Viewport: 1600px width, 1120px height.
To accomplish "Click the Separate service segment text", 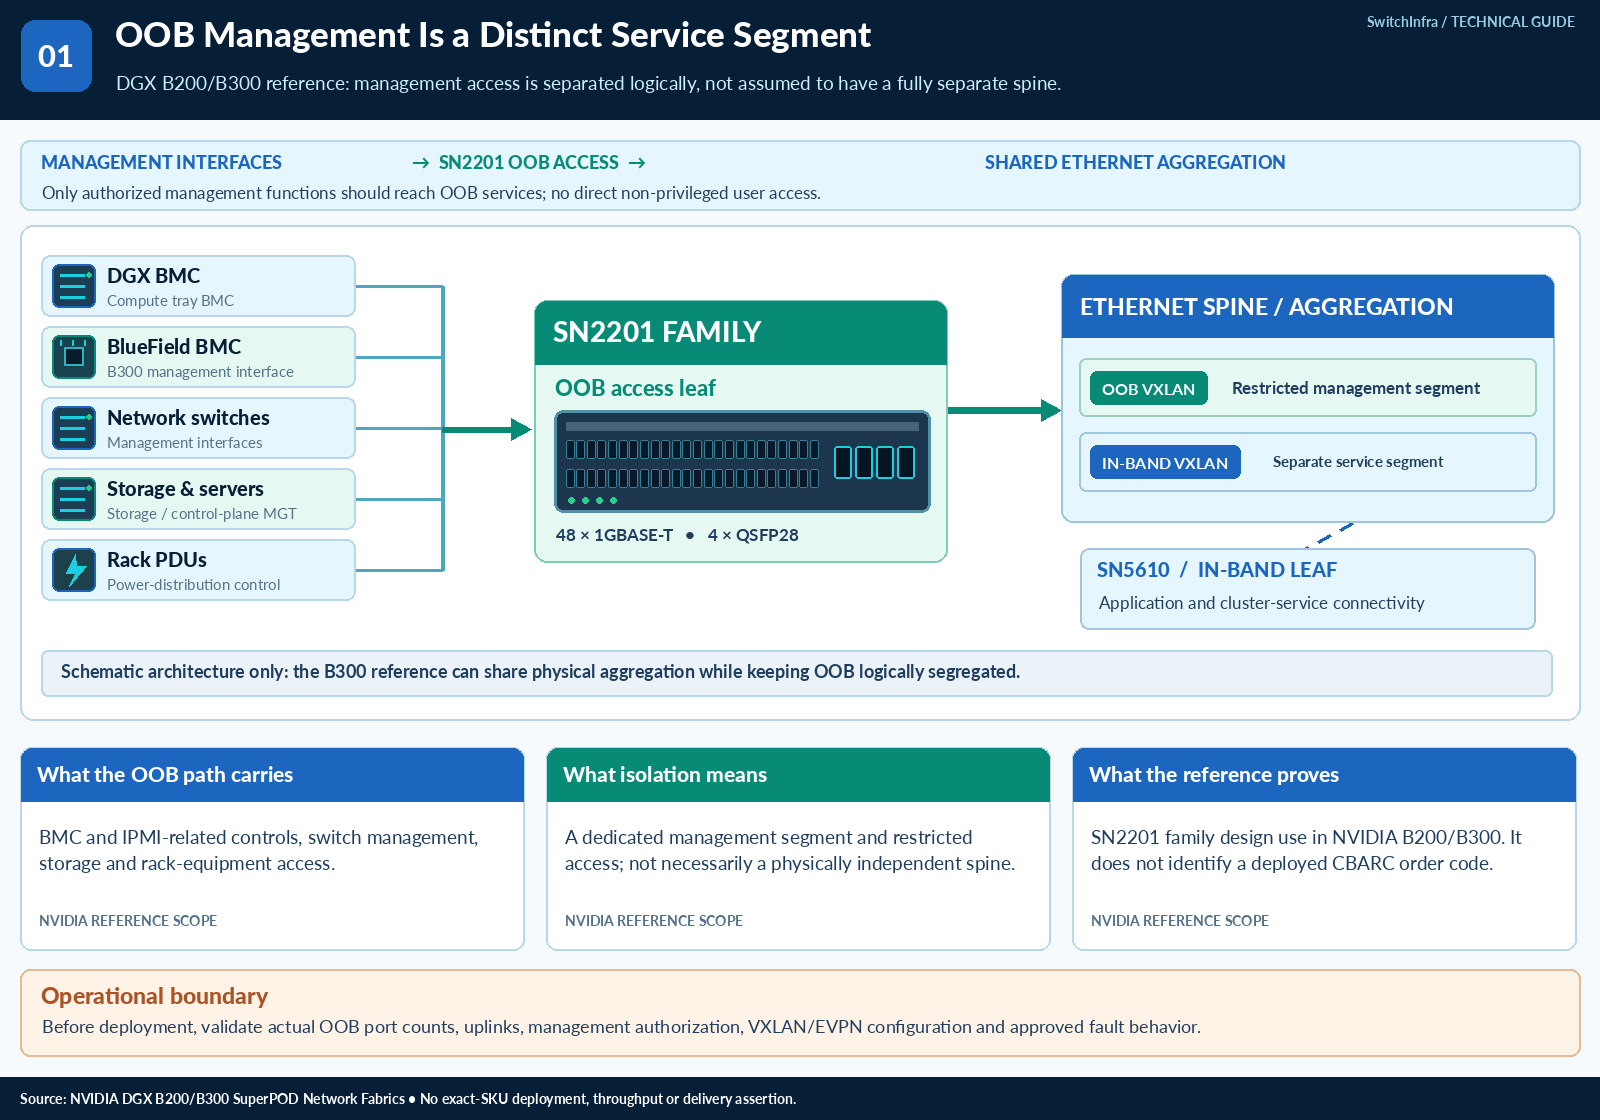I will (1358, 462).
